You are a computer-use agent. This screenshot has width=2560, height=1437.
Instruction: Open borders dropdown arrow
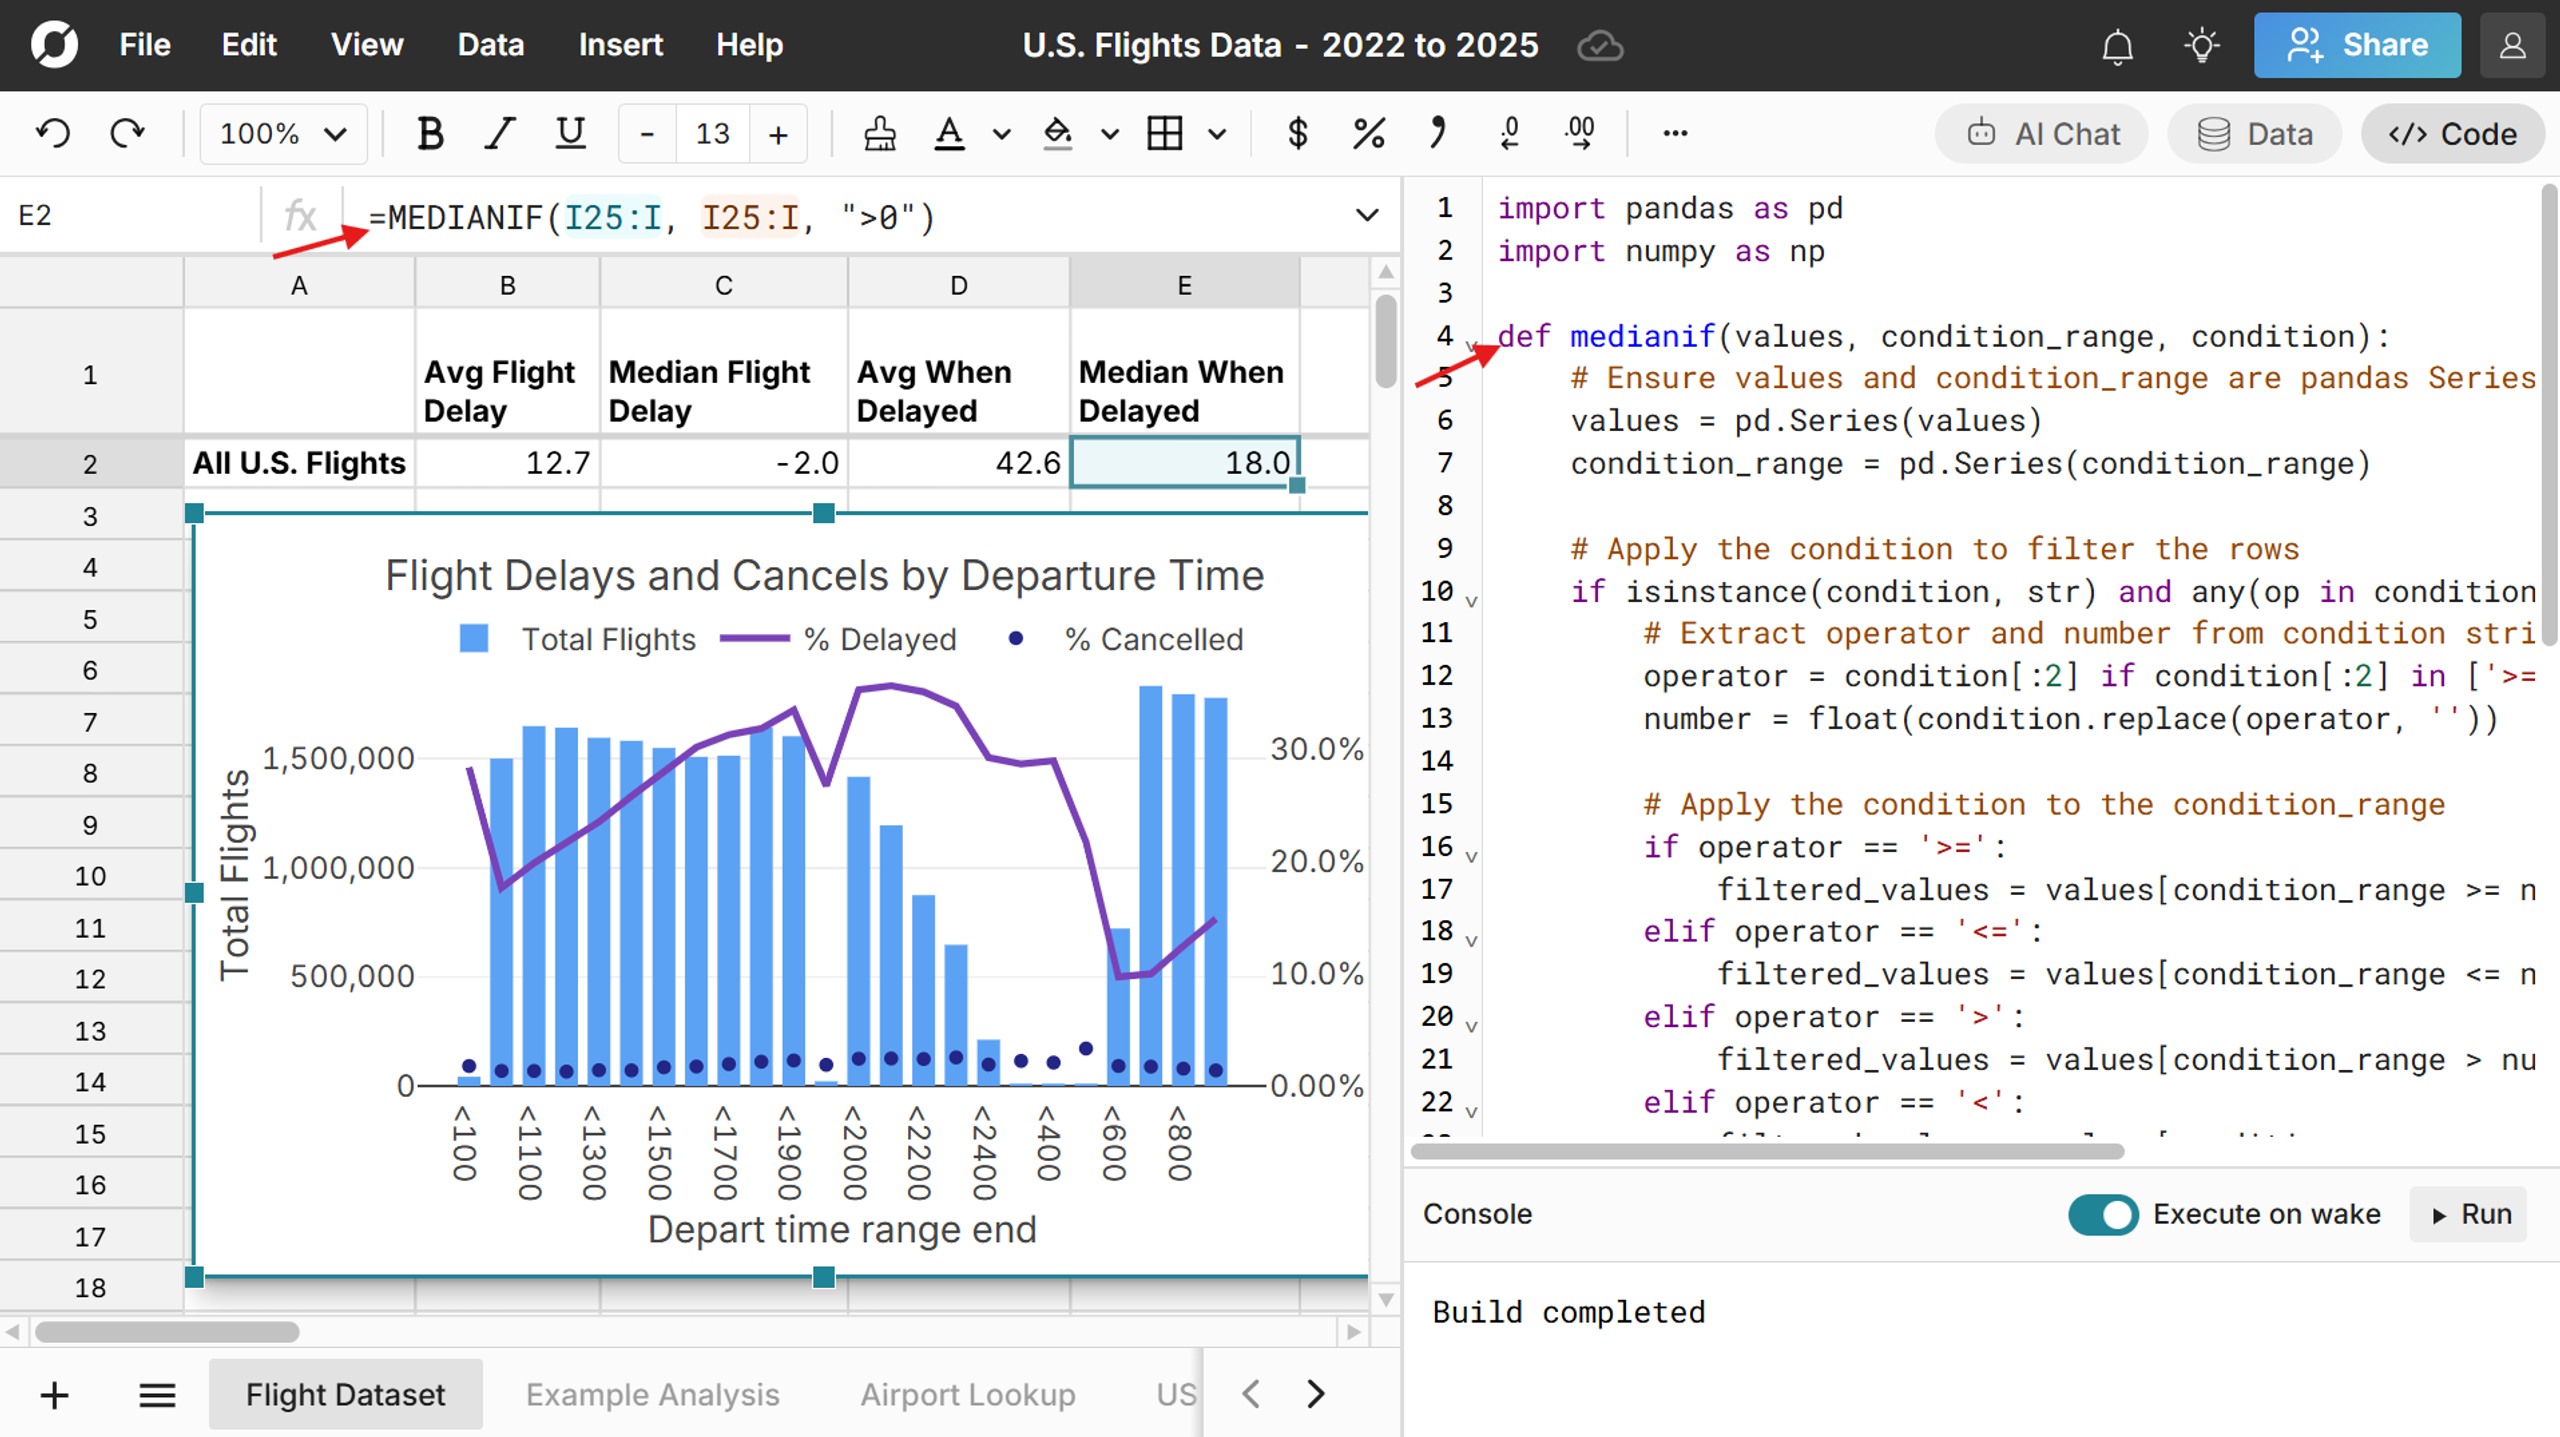coord(1217,133)
